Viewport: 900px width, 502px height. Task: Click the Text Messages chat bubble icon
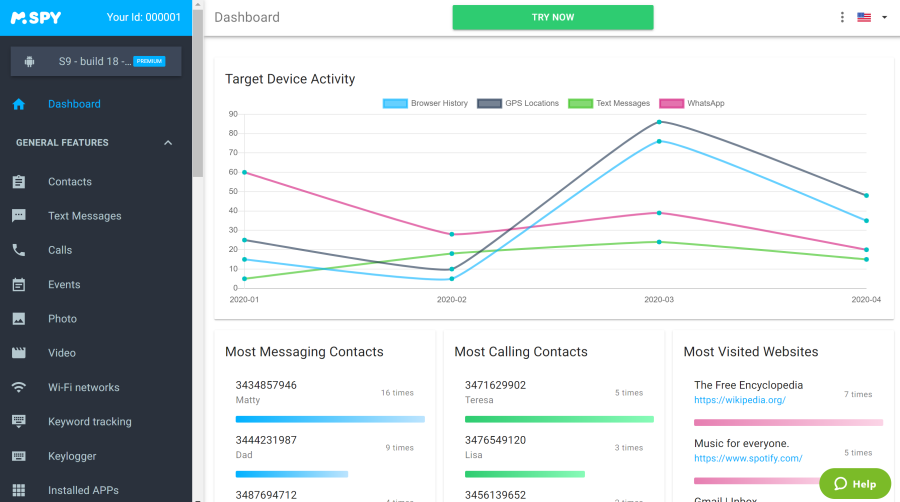coord(18,216)
